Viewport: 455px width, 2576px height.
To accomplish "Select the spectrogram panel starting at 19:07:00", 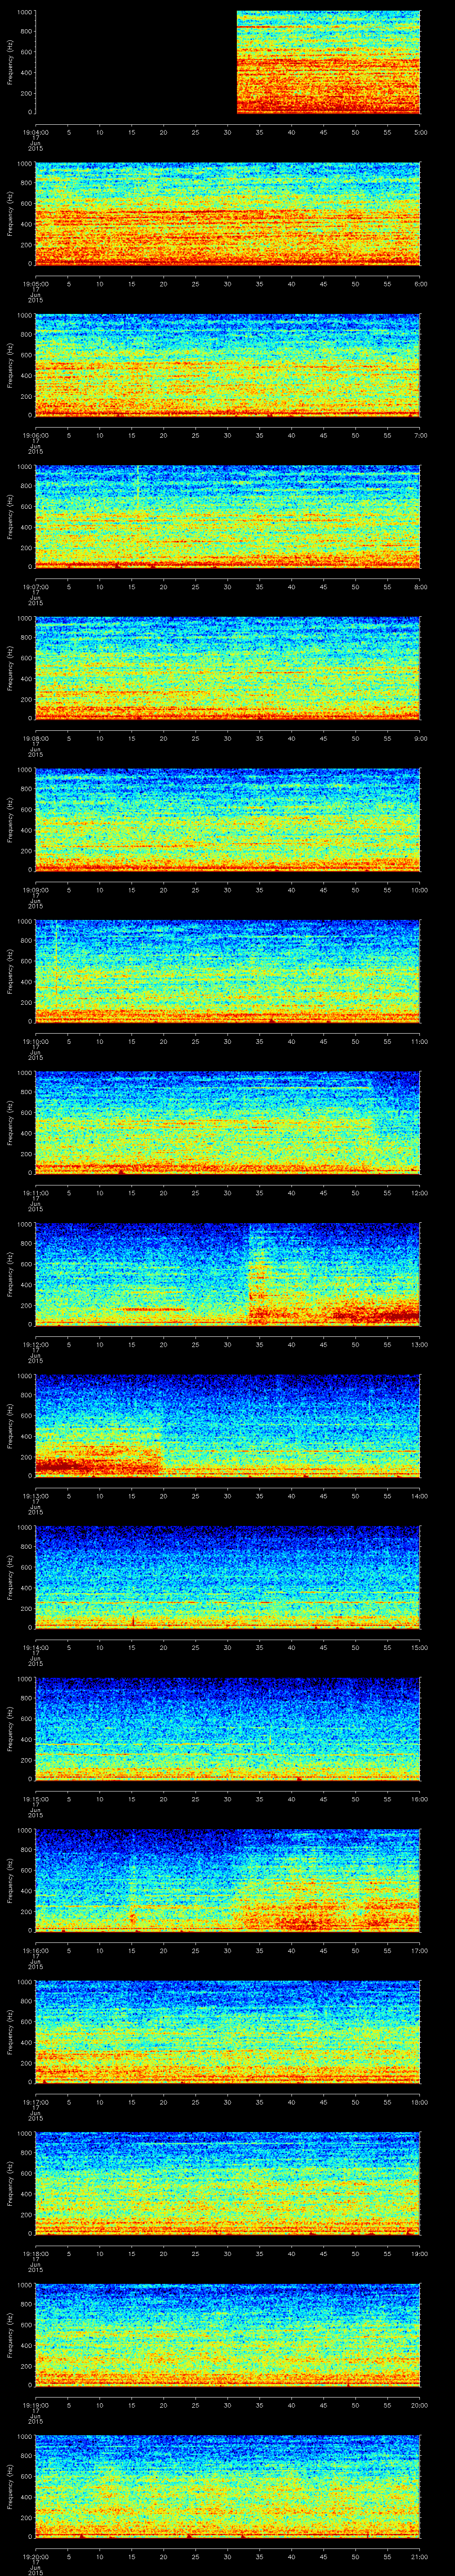I will pyautogui.click(x=228, y=517).
